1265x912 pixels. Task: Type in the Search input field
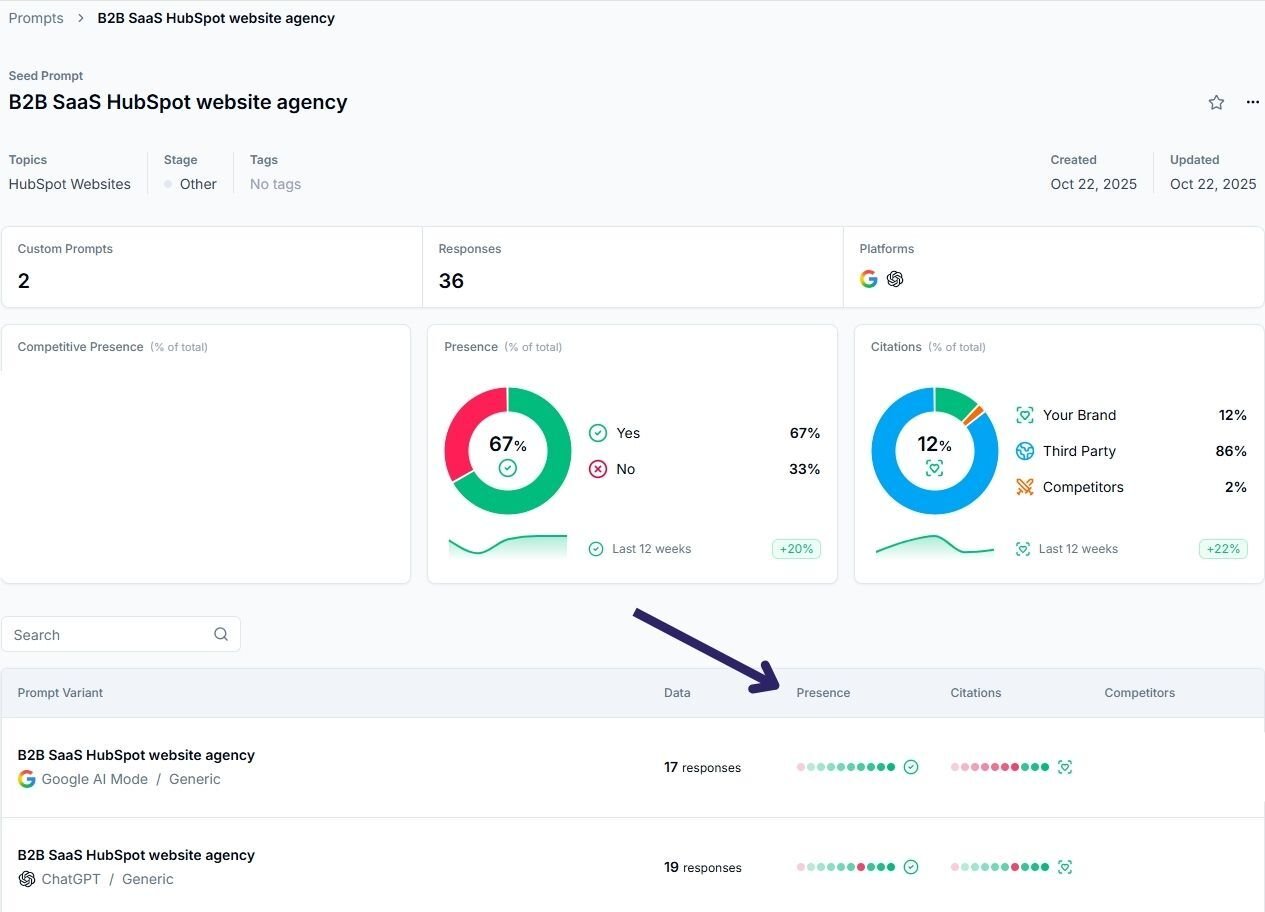coord(110,634)
